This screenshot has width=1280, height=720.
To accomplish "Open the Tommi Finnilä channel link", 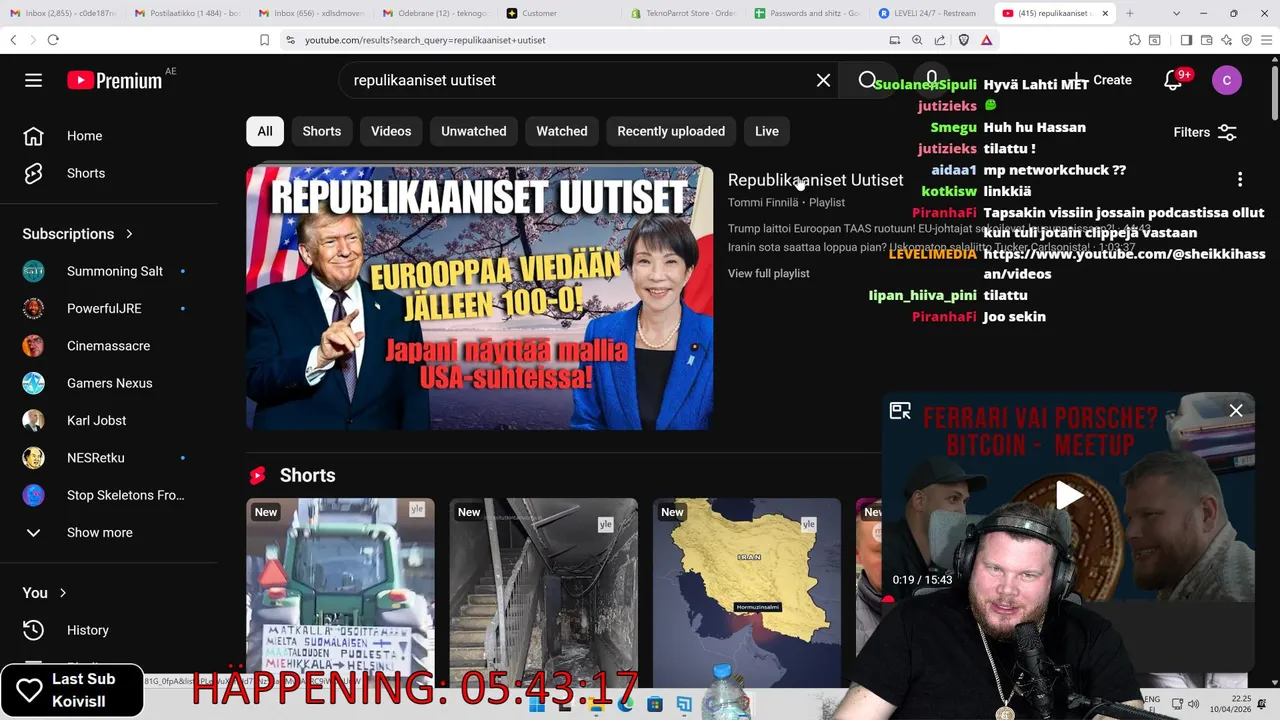I will (x=763, y=202).
